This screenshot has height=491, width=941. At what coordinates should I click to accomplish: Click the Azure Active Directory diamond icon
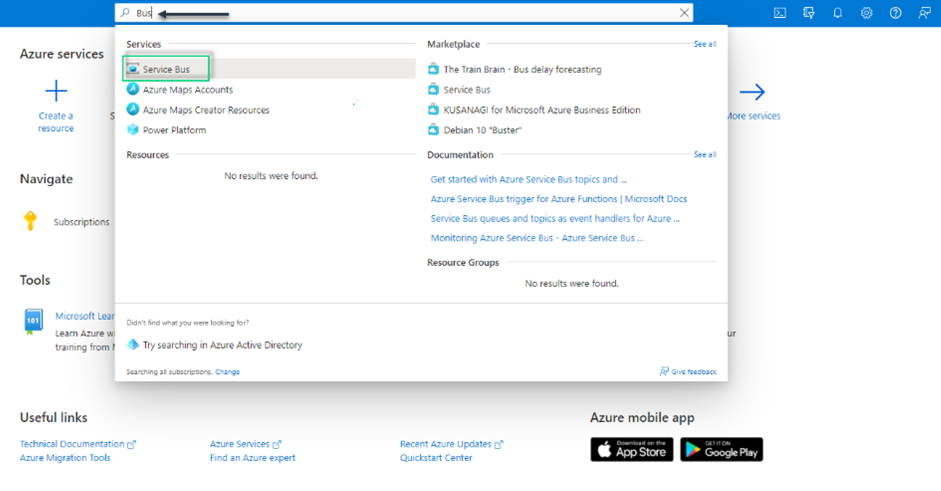[133, 345]
